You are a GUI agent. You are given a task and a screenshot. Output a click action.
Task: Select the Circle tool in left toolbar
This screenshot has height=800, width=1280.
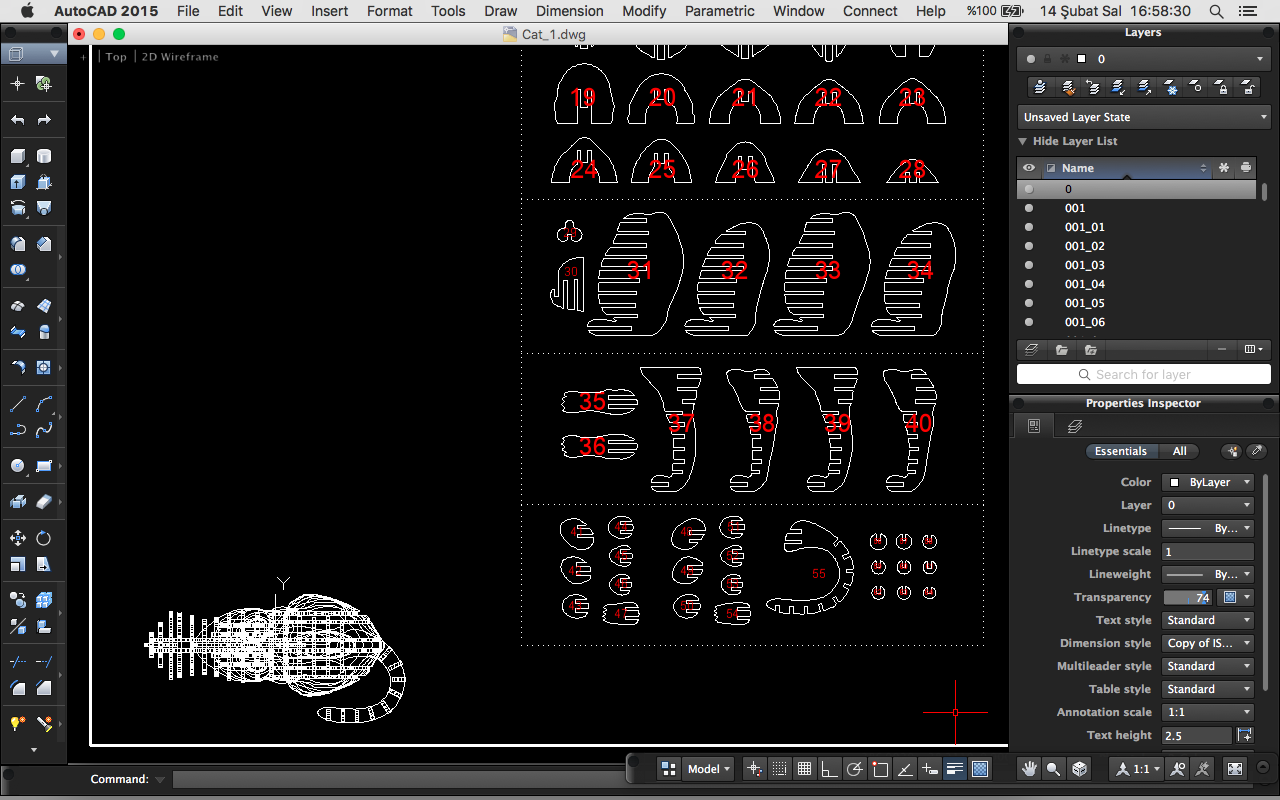[x=18, y=466]
